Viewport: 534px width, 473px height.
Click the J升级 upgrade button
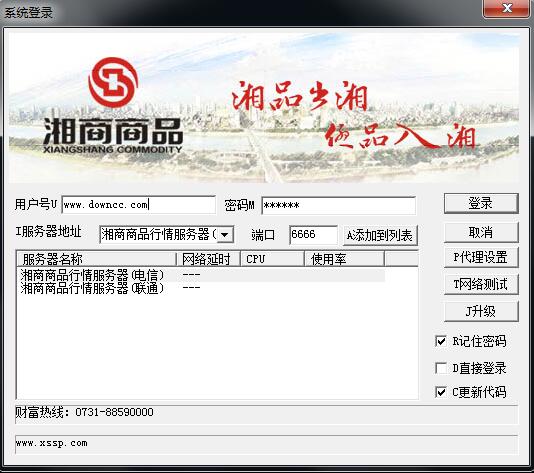tap(481, 311)
